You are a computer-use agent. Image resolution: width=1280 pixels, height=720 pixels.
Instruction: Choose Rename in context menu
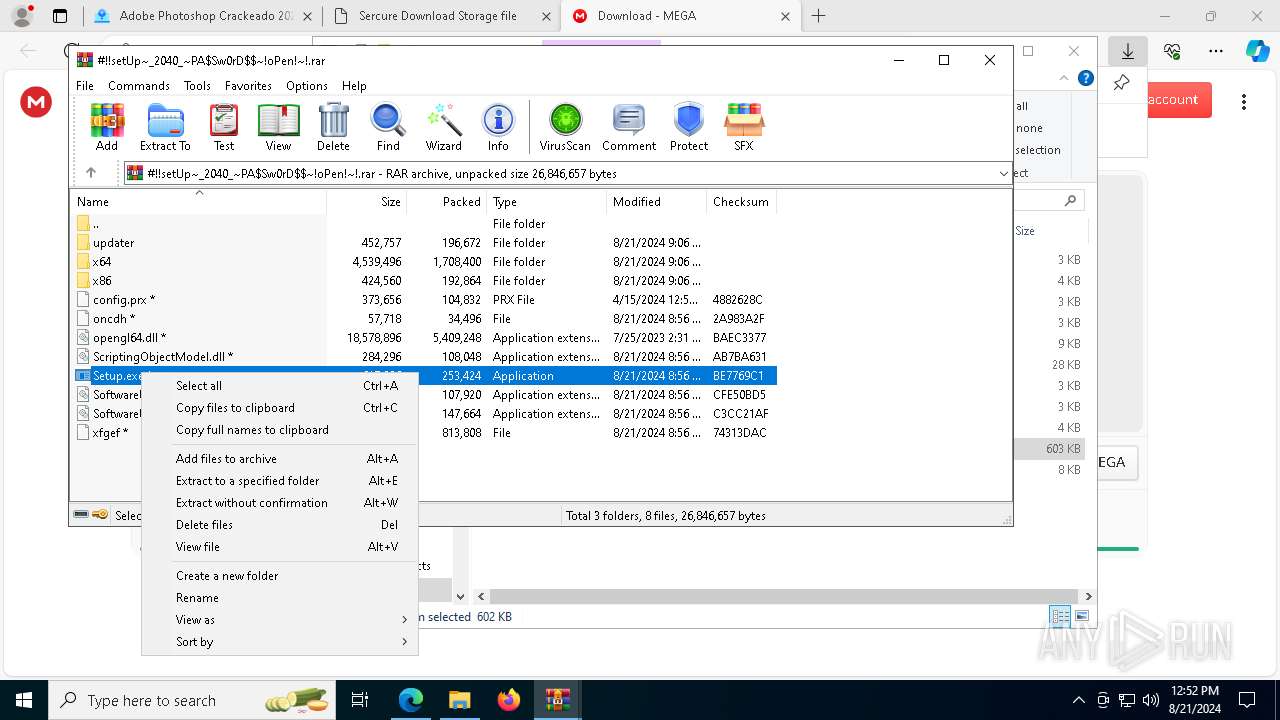coord(280,598)
